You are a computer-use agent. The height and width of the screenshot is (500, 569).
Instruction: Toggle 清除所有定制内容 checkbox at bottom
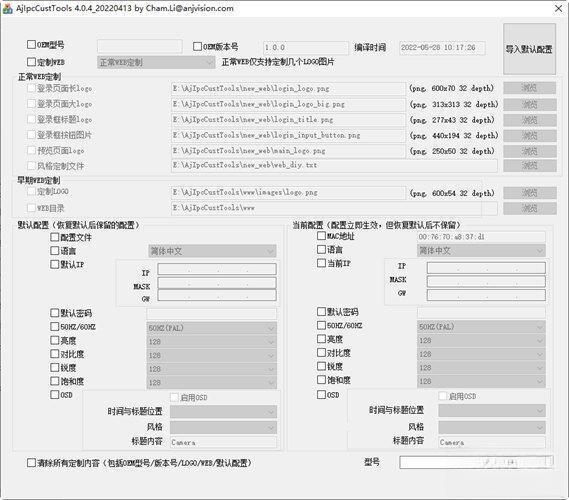(x=31, y=463)
